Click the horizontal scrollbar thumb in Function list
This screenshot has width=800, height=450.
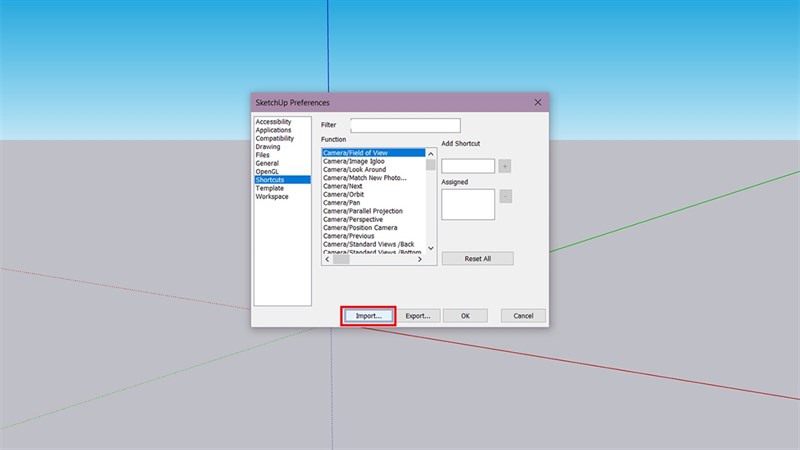341,259
